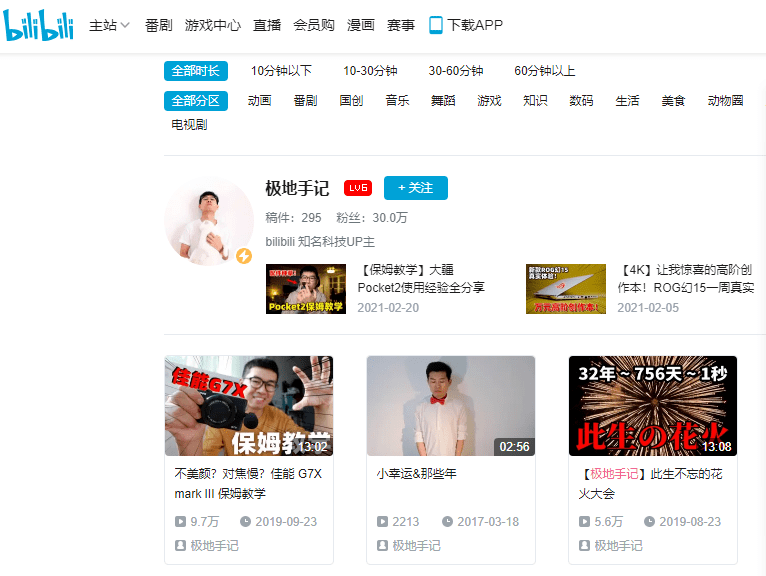
Task: Click the phone icon beside 下载APP
Action: coord(435,25)
